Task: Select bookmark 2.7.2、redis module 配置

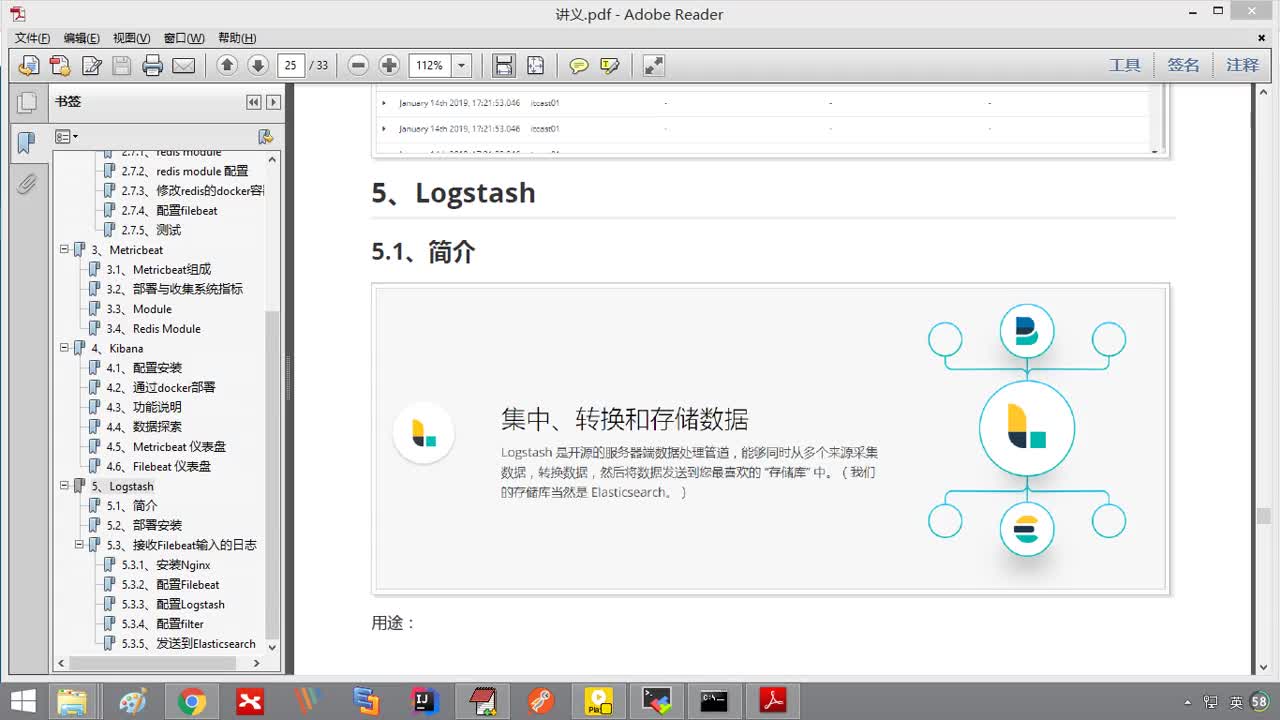Action: pos(185,171)
